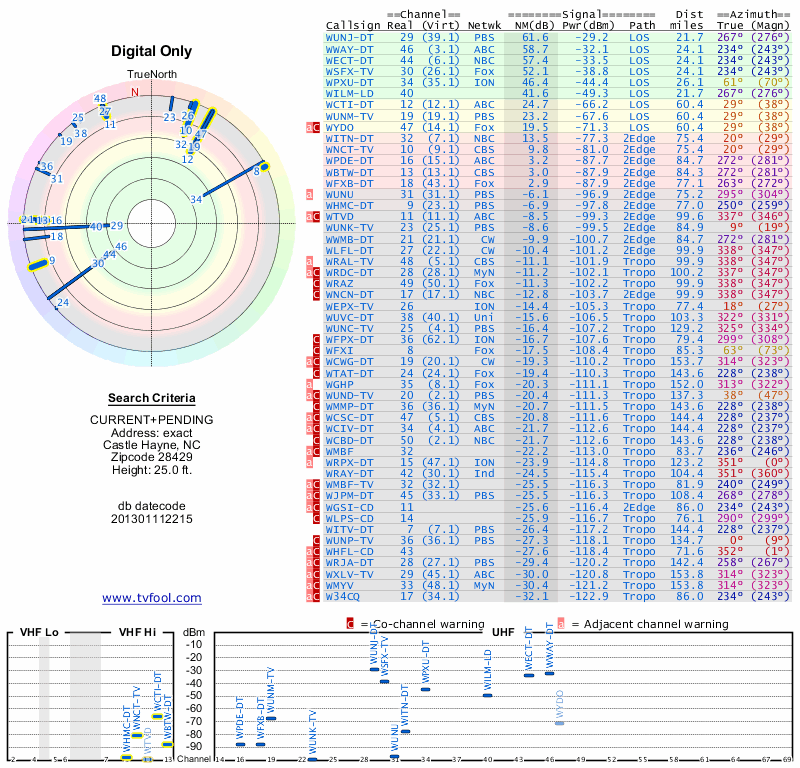Click the NM(dB) column header
Viewport: 800px width, 768px height.
point(535,26)
